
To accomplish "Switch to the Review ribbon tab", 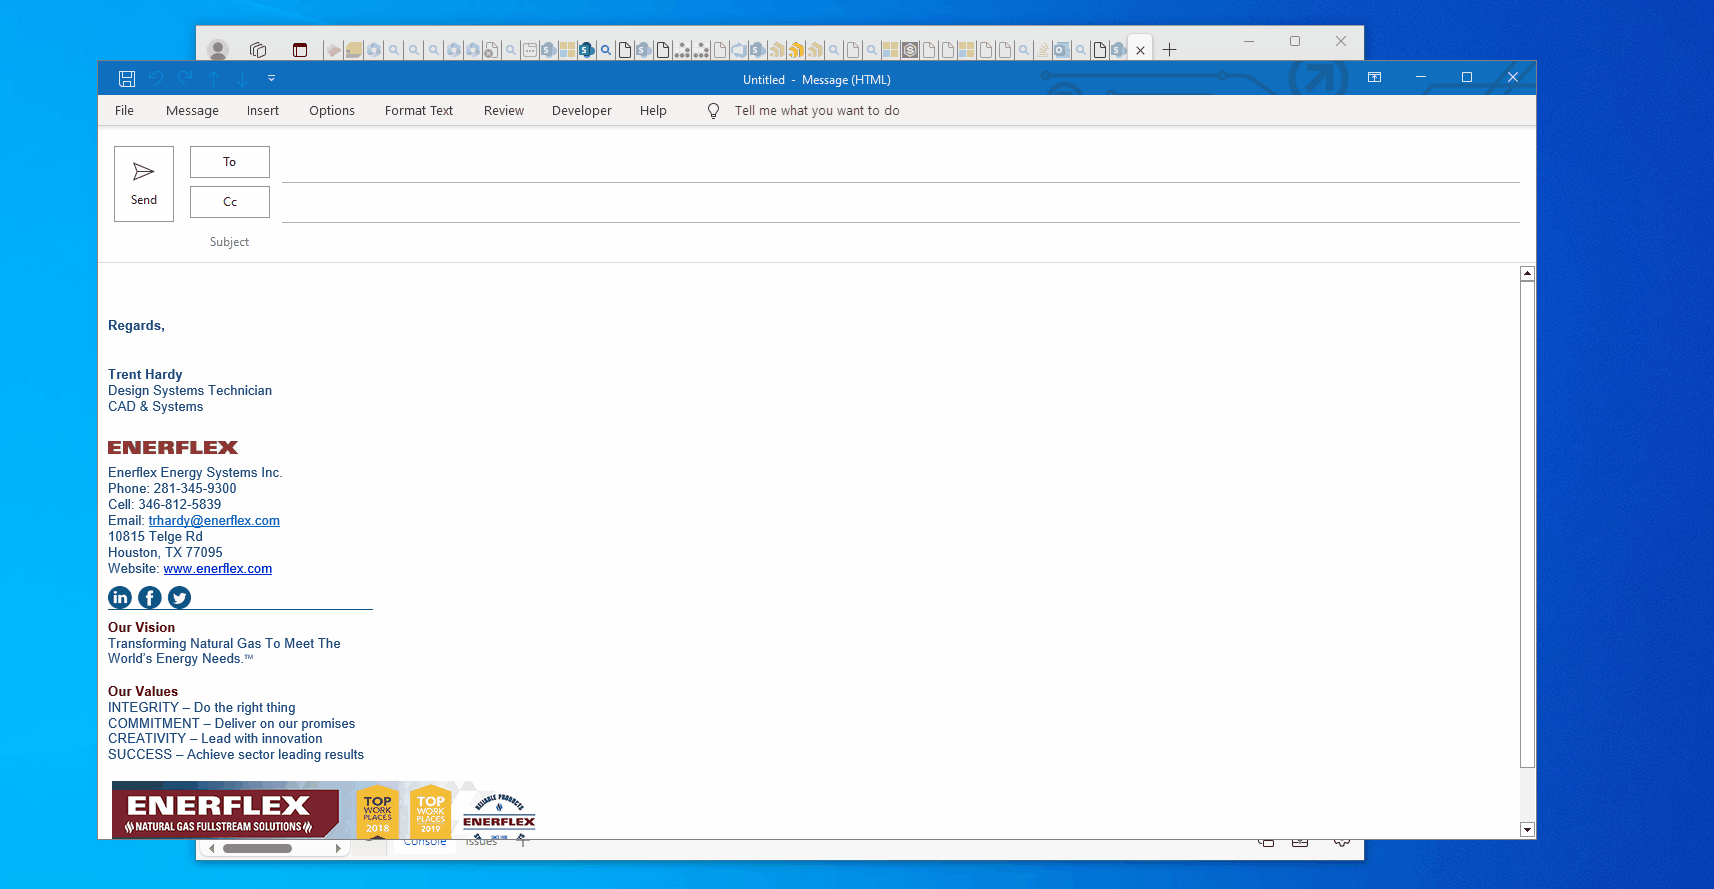I will pos(504,111).
